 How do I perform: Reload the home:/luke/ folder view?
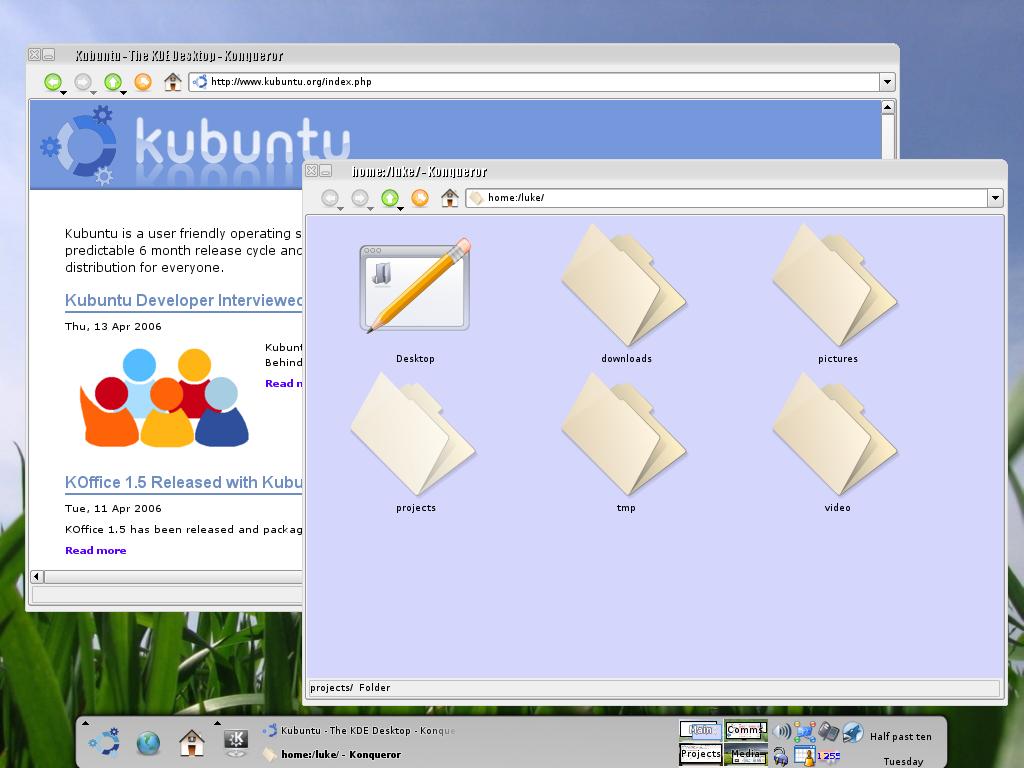click(x=420, y=197)
